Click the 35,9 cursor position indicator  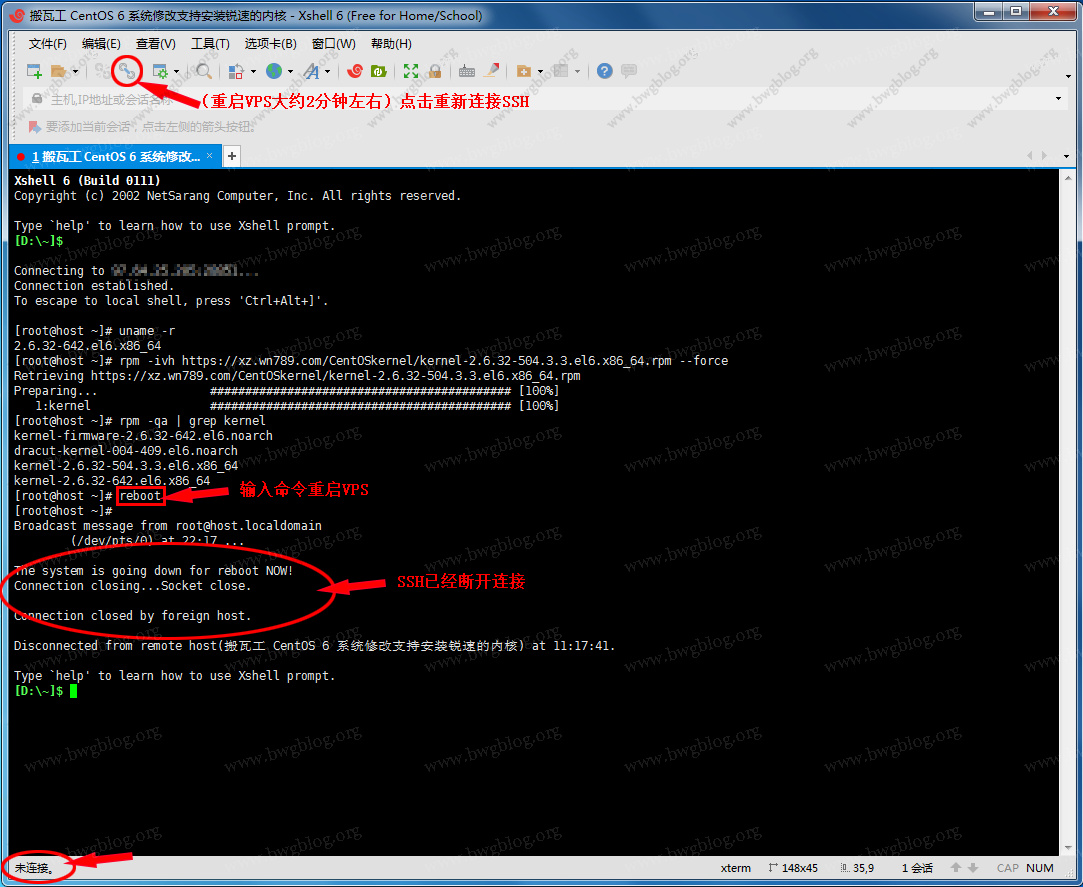pos(857,868)
